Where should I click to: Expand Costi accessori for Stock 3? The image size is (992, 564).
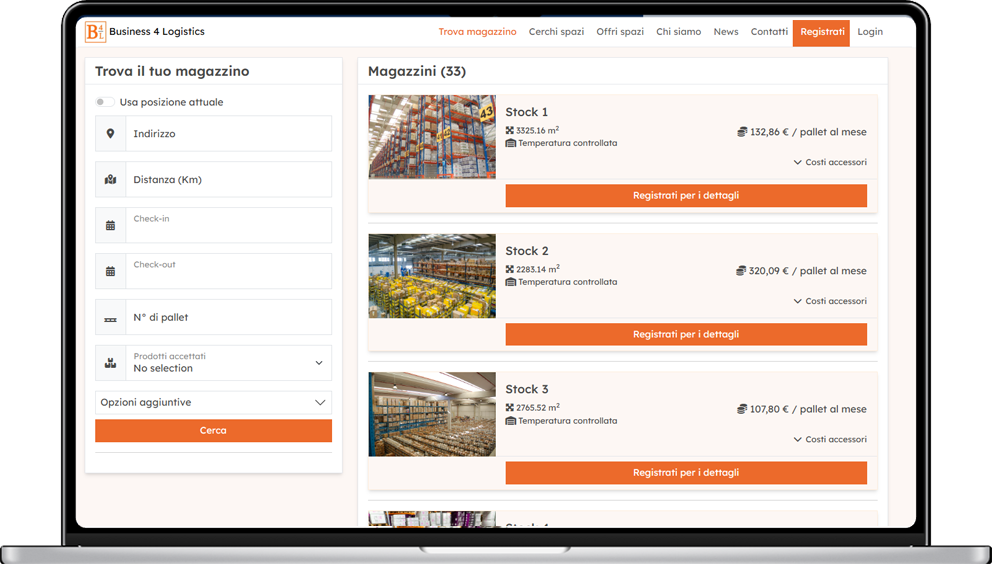coord(830,439)
